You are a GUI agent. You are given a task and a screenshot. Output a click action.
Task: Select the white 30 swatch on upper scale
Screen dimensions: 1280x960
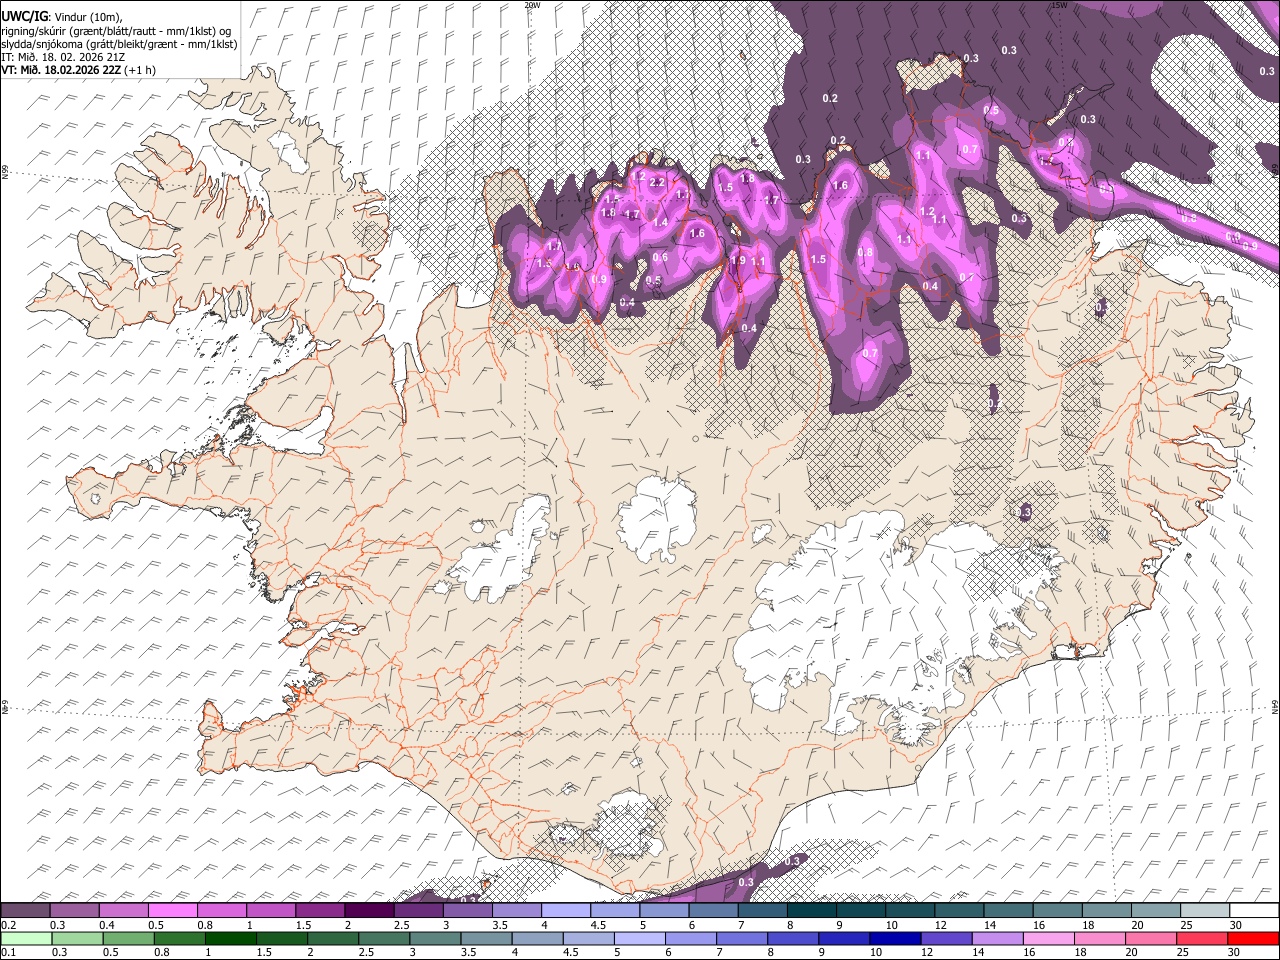(x=1253, y=911)
